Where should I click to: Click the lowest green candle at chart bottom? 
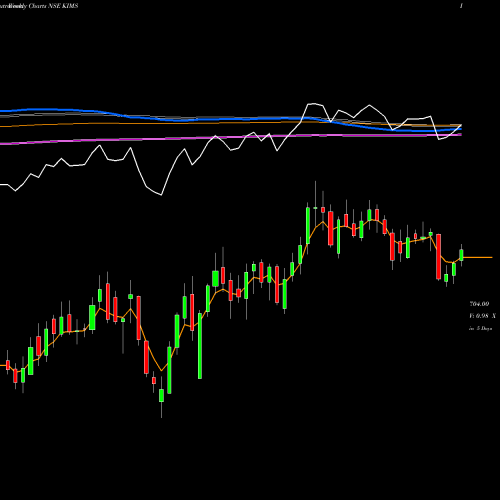click(x=161, y=395)
